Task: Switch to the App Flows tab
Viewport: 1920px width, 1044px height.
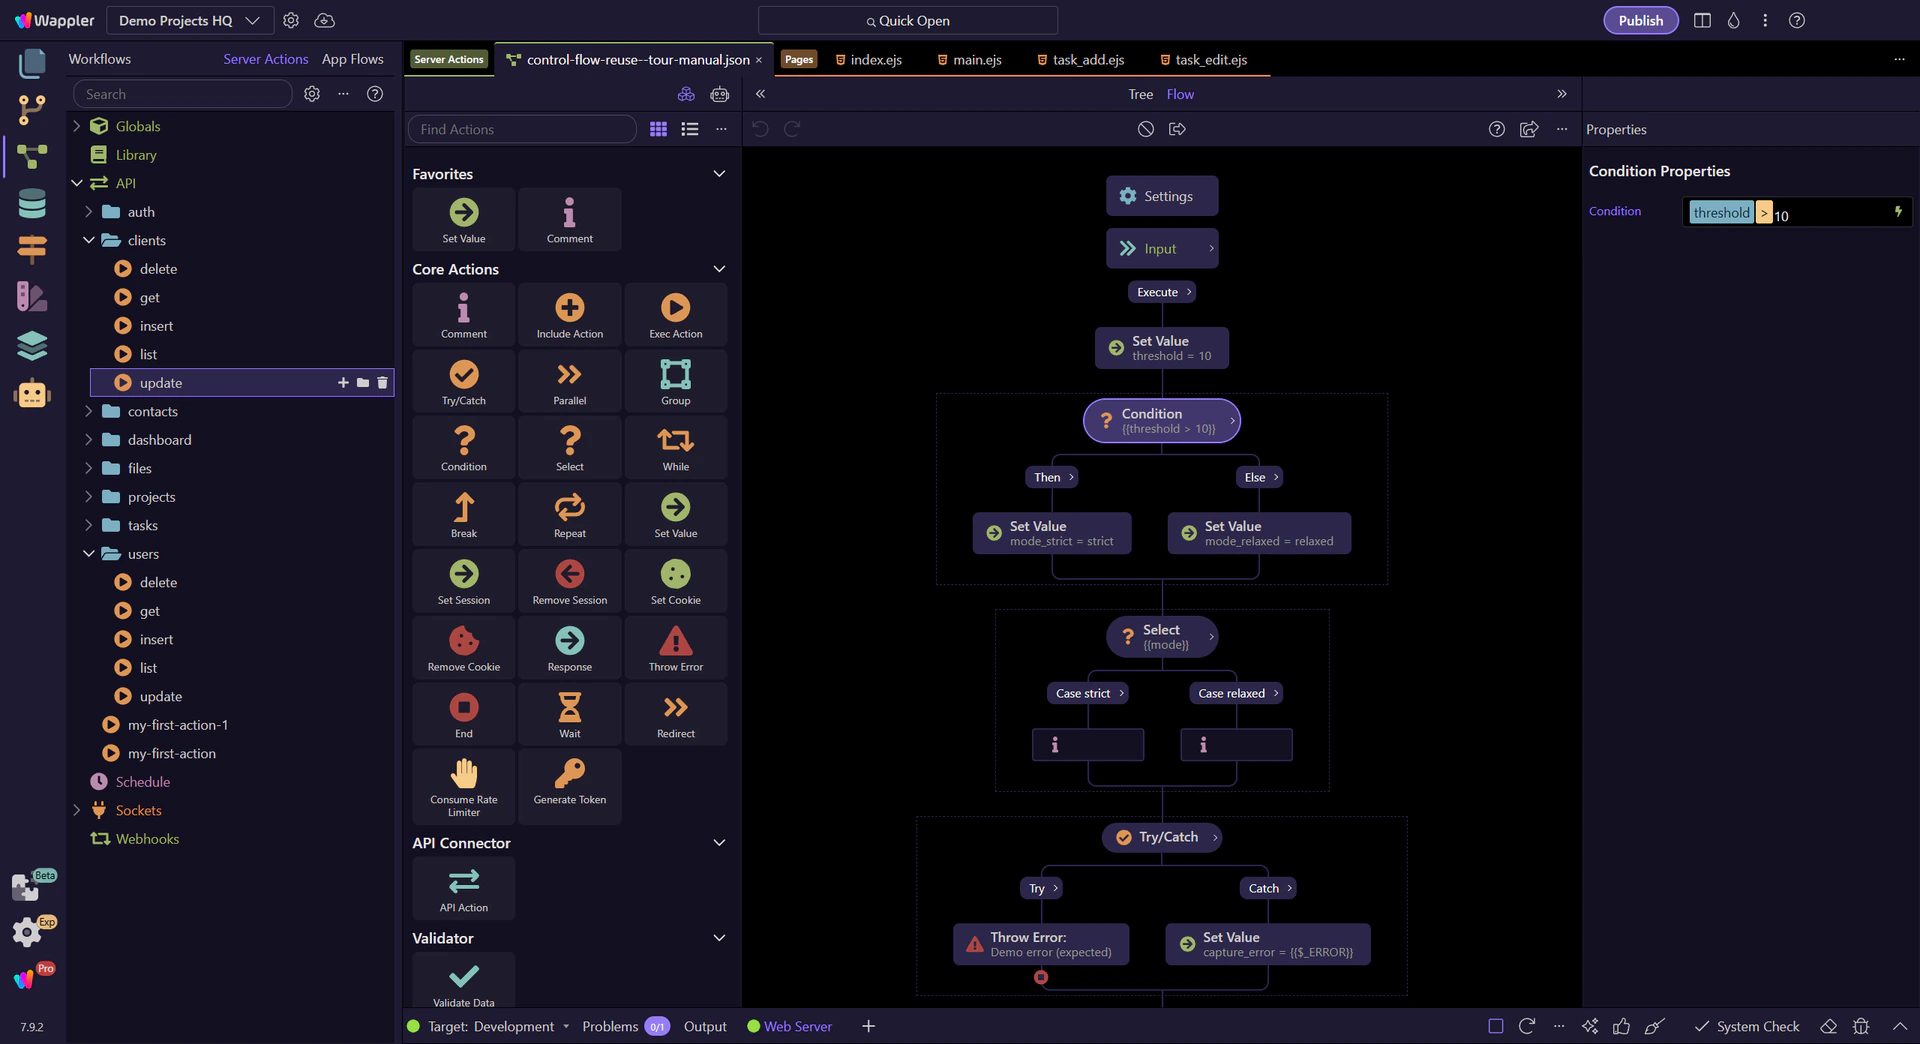Action: (x=353, y=59)
